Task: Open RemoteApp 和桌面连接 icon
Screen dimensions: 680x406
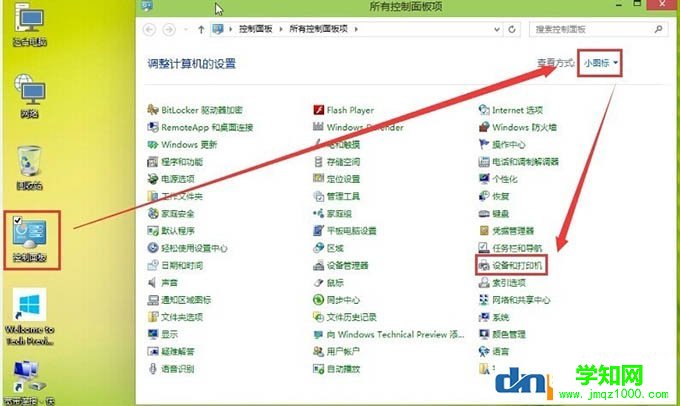Action: (152, 127)
